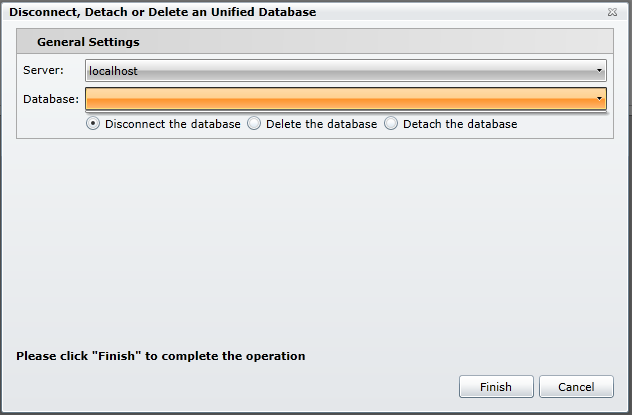
Task: Click the Server: field label
Action: pyautogui.click(x=43, y=71)
